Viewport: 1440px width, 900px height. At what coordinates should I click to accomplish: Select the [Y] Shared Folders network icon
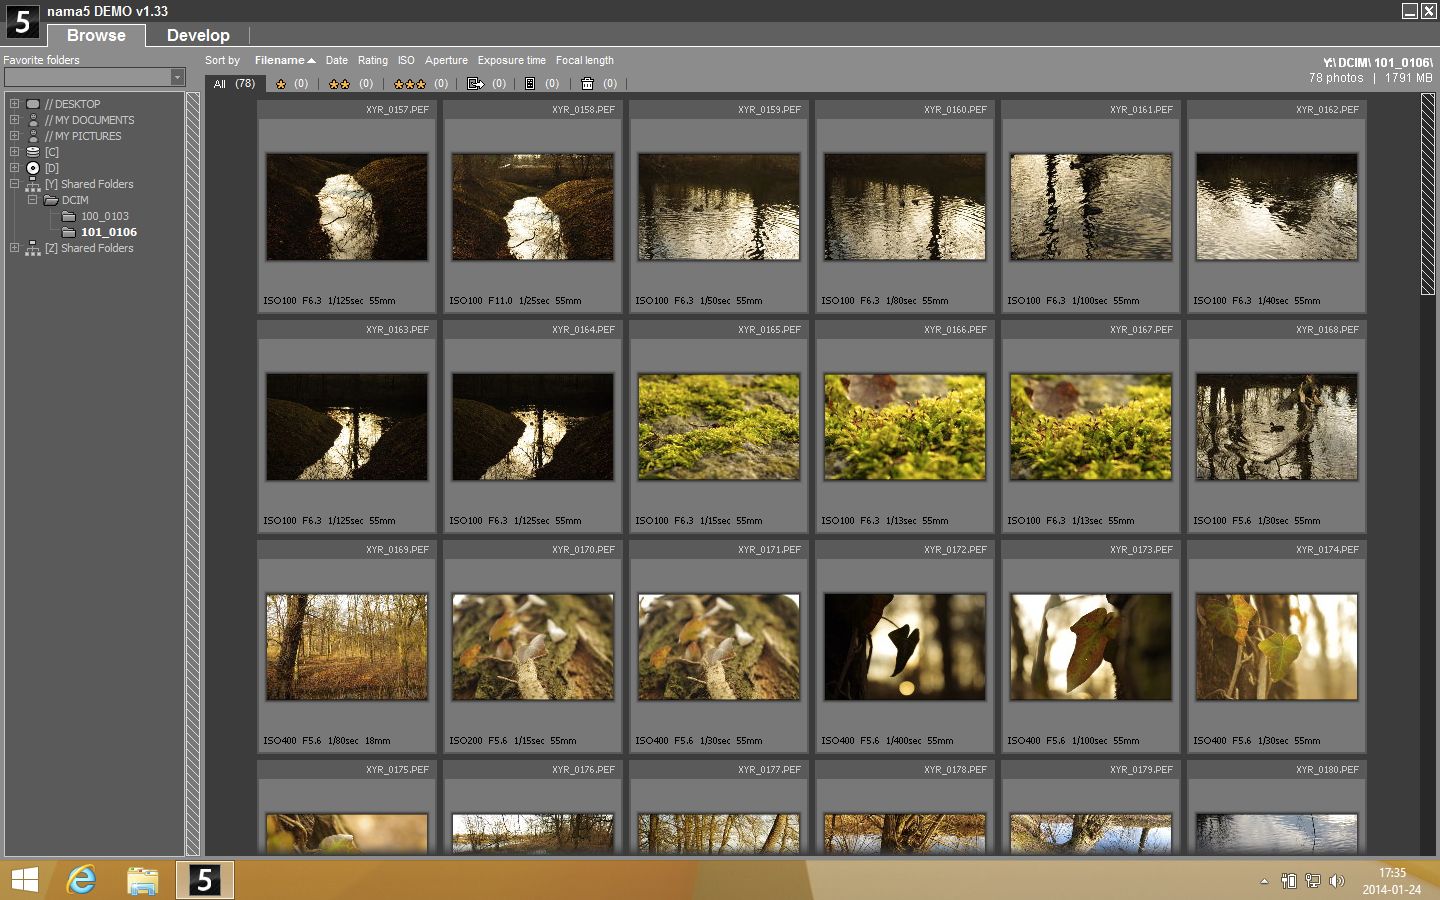point(33,184)
